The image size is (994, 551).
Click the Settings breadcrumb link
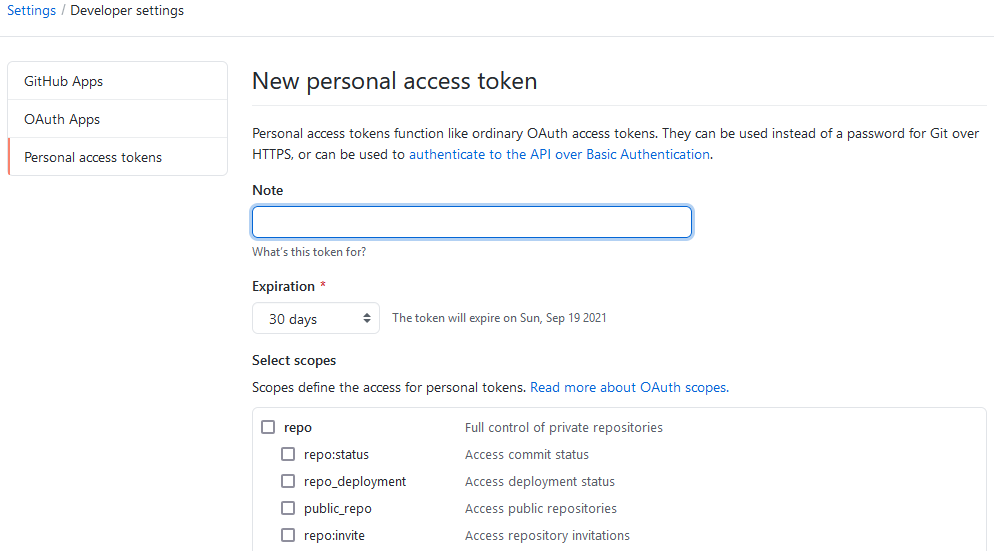tap(31, 11)
